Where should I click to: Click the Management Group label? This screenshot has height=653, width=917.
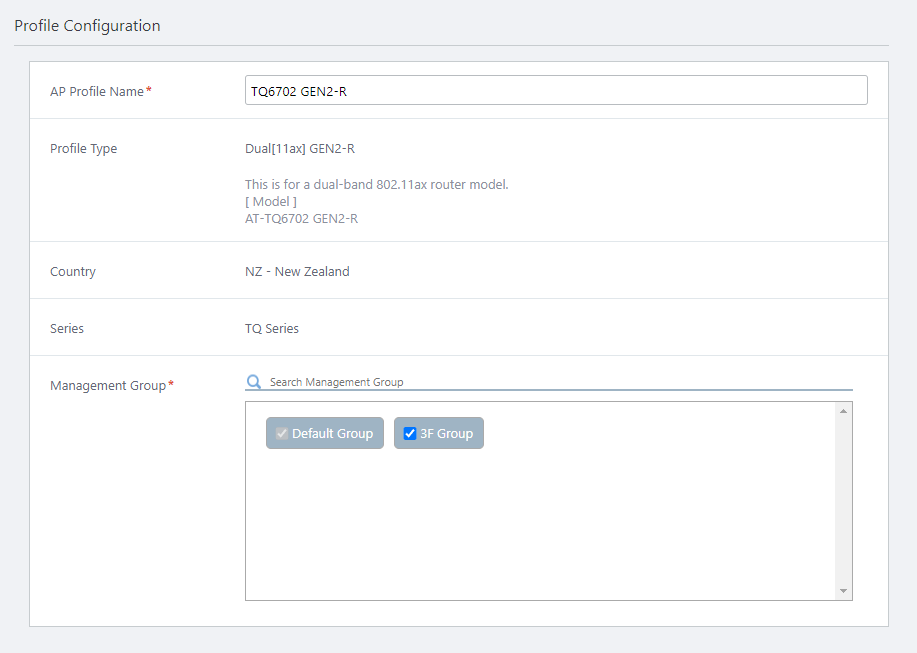pos(107,386)
